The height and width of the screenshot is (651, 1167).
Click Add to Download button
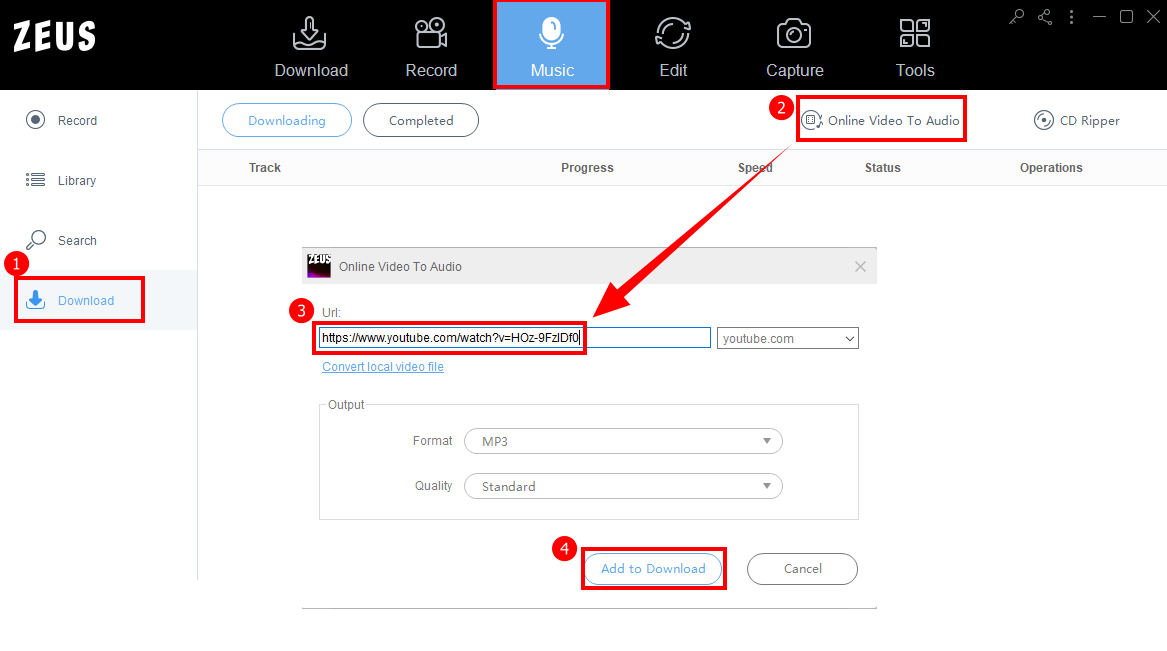pos(653,569)
